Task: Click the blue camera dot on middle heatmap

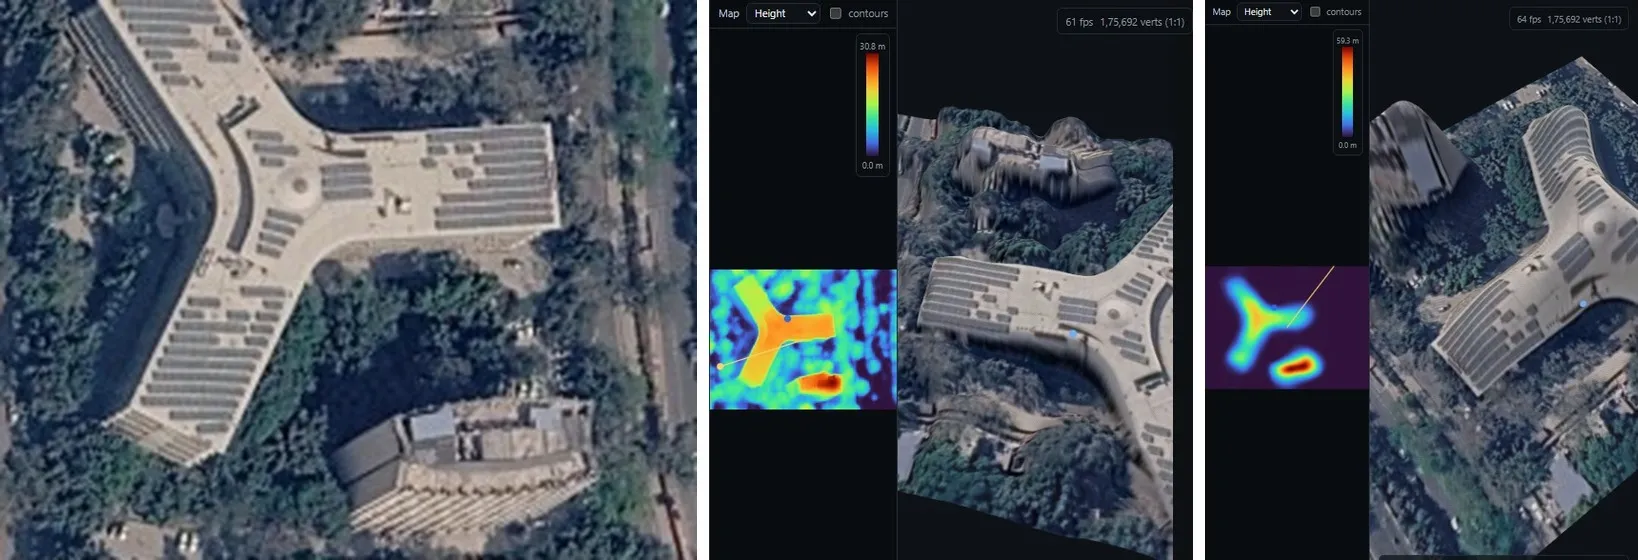Action: [788, 318]
